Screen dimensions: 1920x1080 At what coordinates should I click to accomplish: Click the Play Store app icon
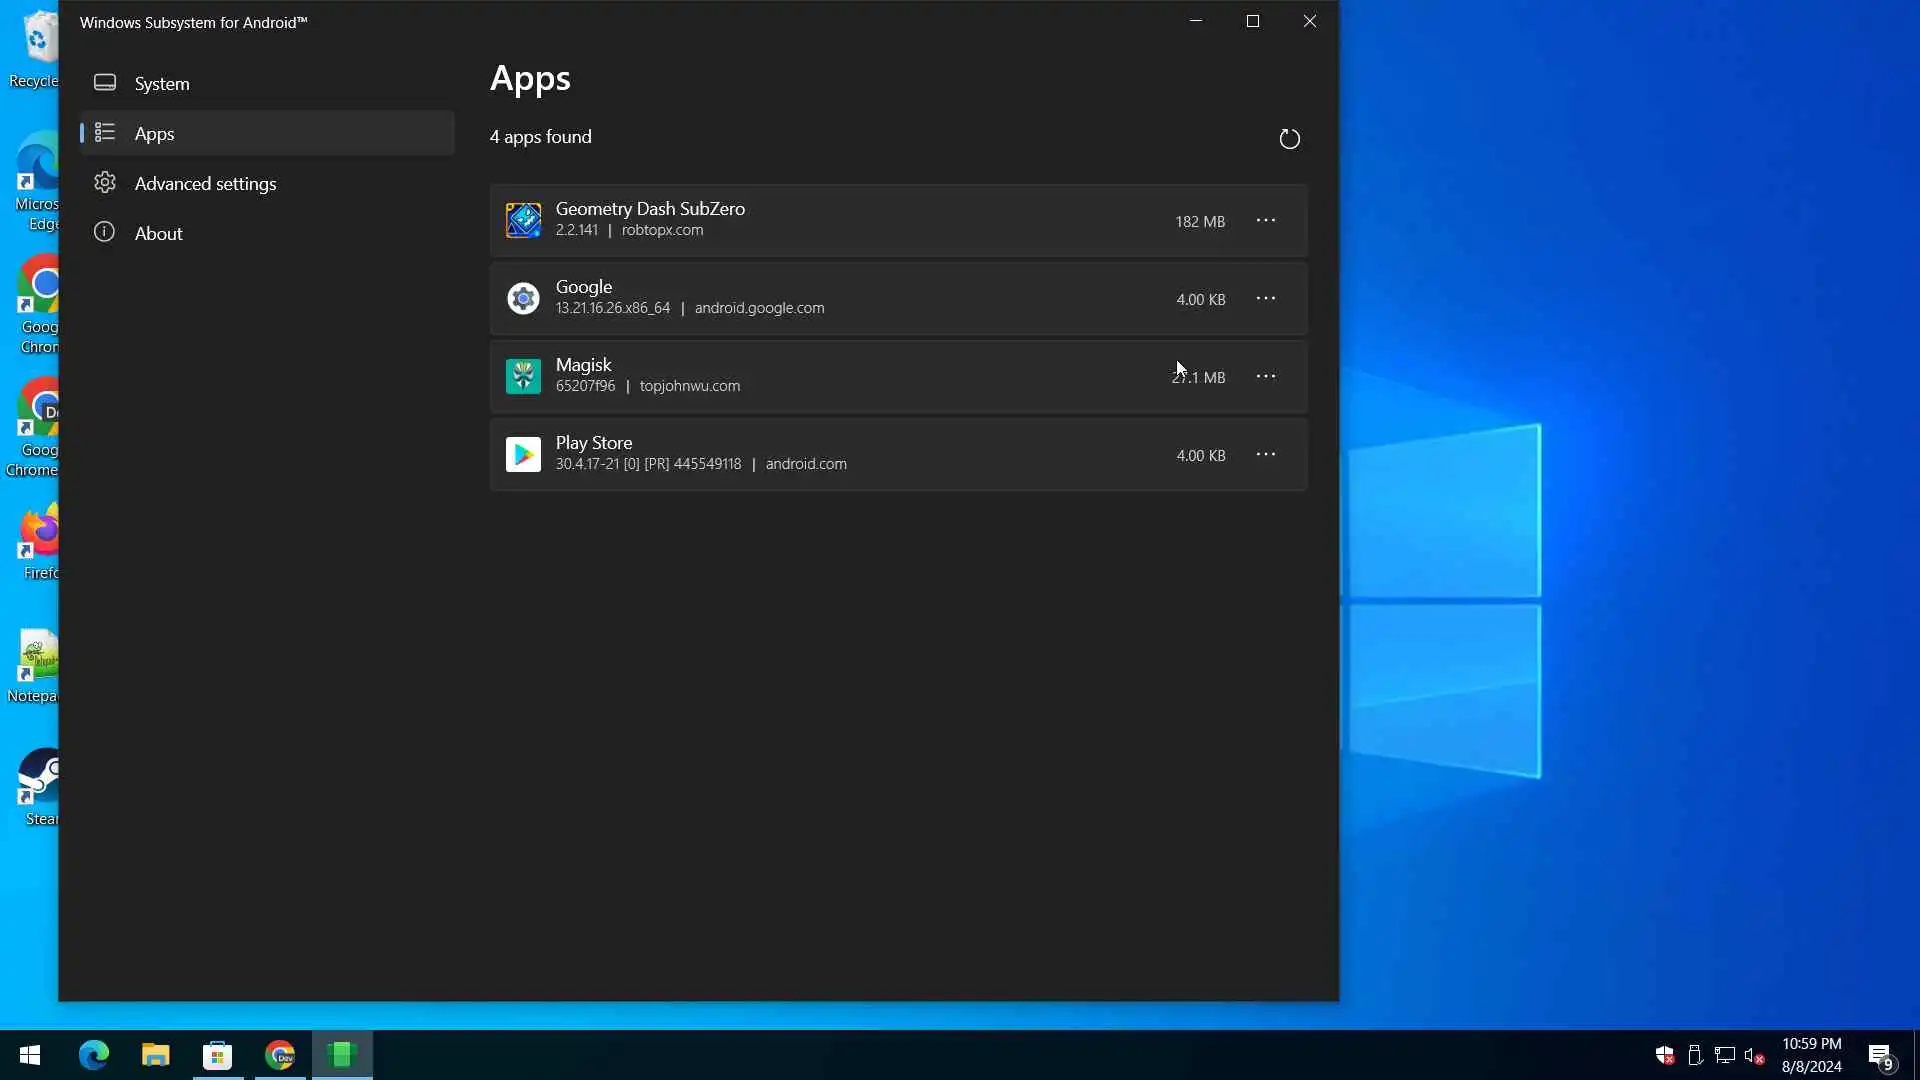click(x=523, y=454)
